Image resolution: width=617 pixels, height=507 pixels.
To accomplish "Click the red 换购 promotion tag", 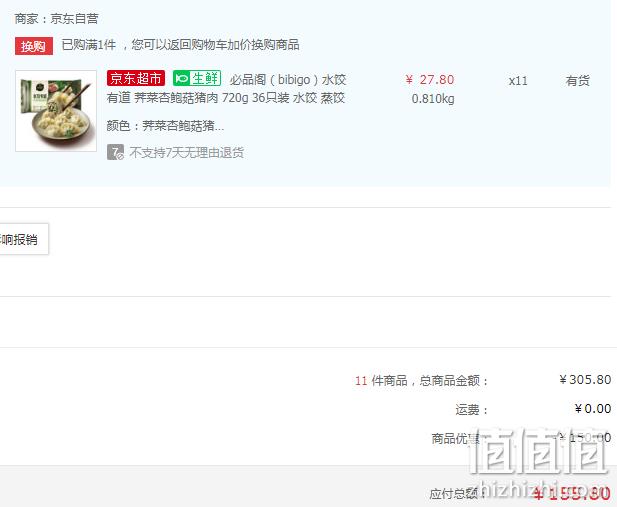I will [34, 46].
